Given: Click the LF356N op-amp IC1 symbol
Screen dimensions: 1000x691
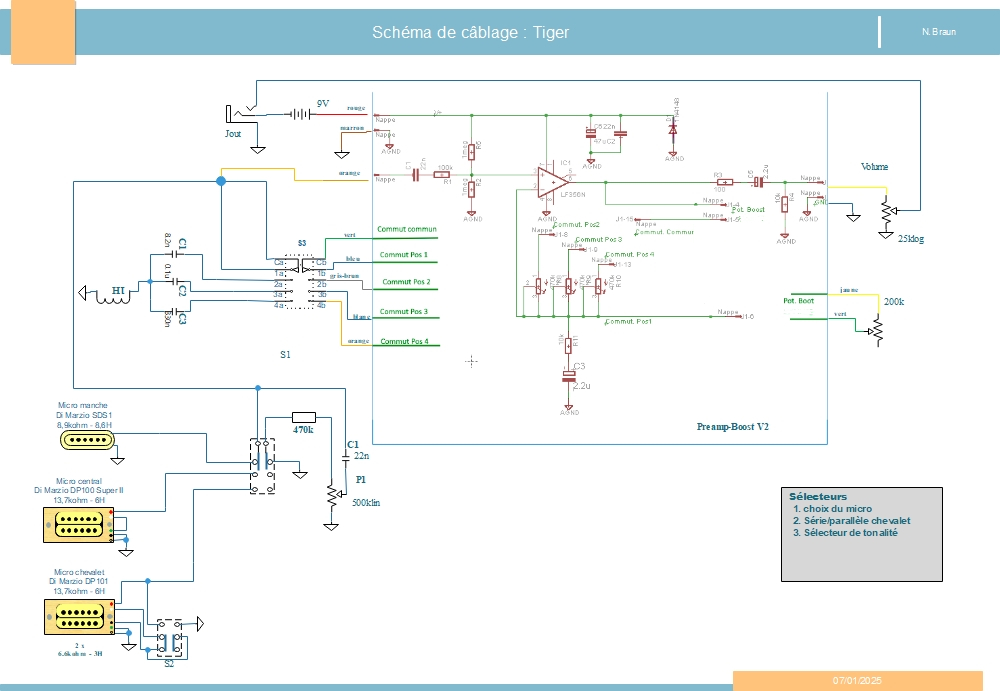Looking at the screenshot, I should (x=551, y=182).
